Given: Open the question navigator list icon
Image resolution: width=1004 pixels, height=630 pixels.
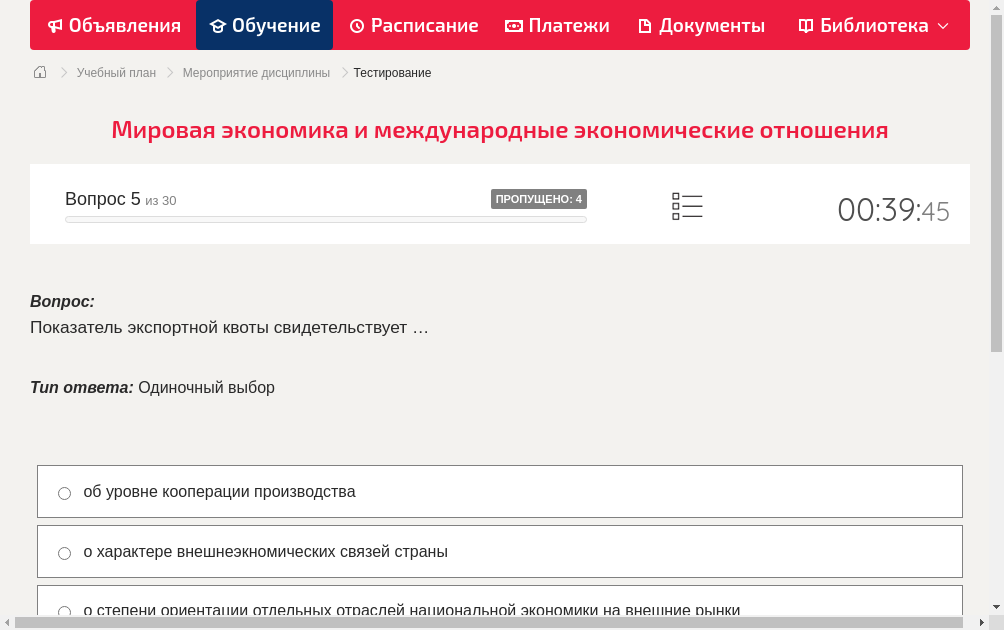Looking at the screenshot, I should pos(687,206).
